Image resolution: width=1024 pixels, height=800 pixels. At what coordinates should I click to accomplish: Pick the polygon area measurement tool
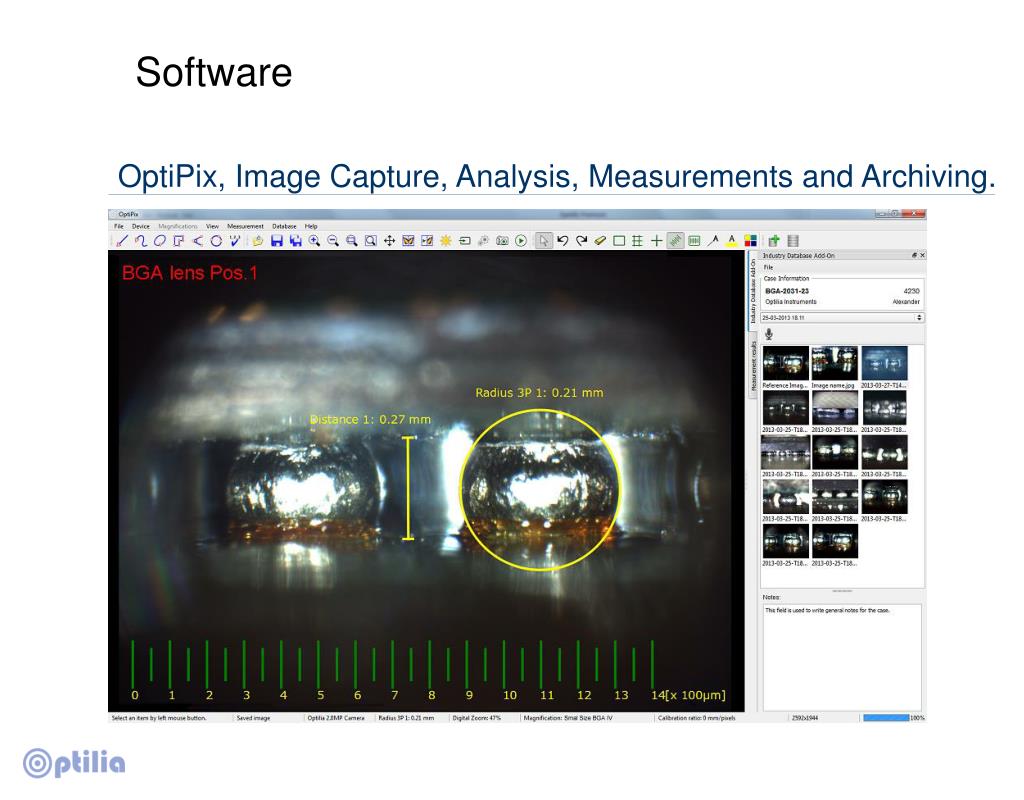(178, 241)
